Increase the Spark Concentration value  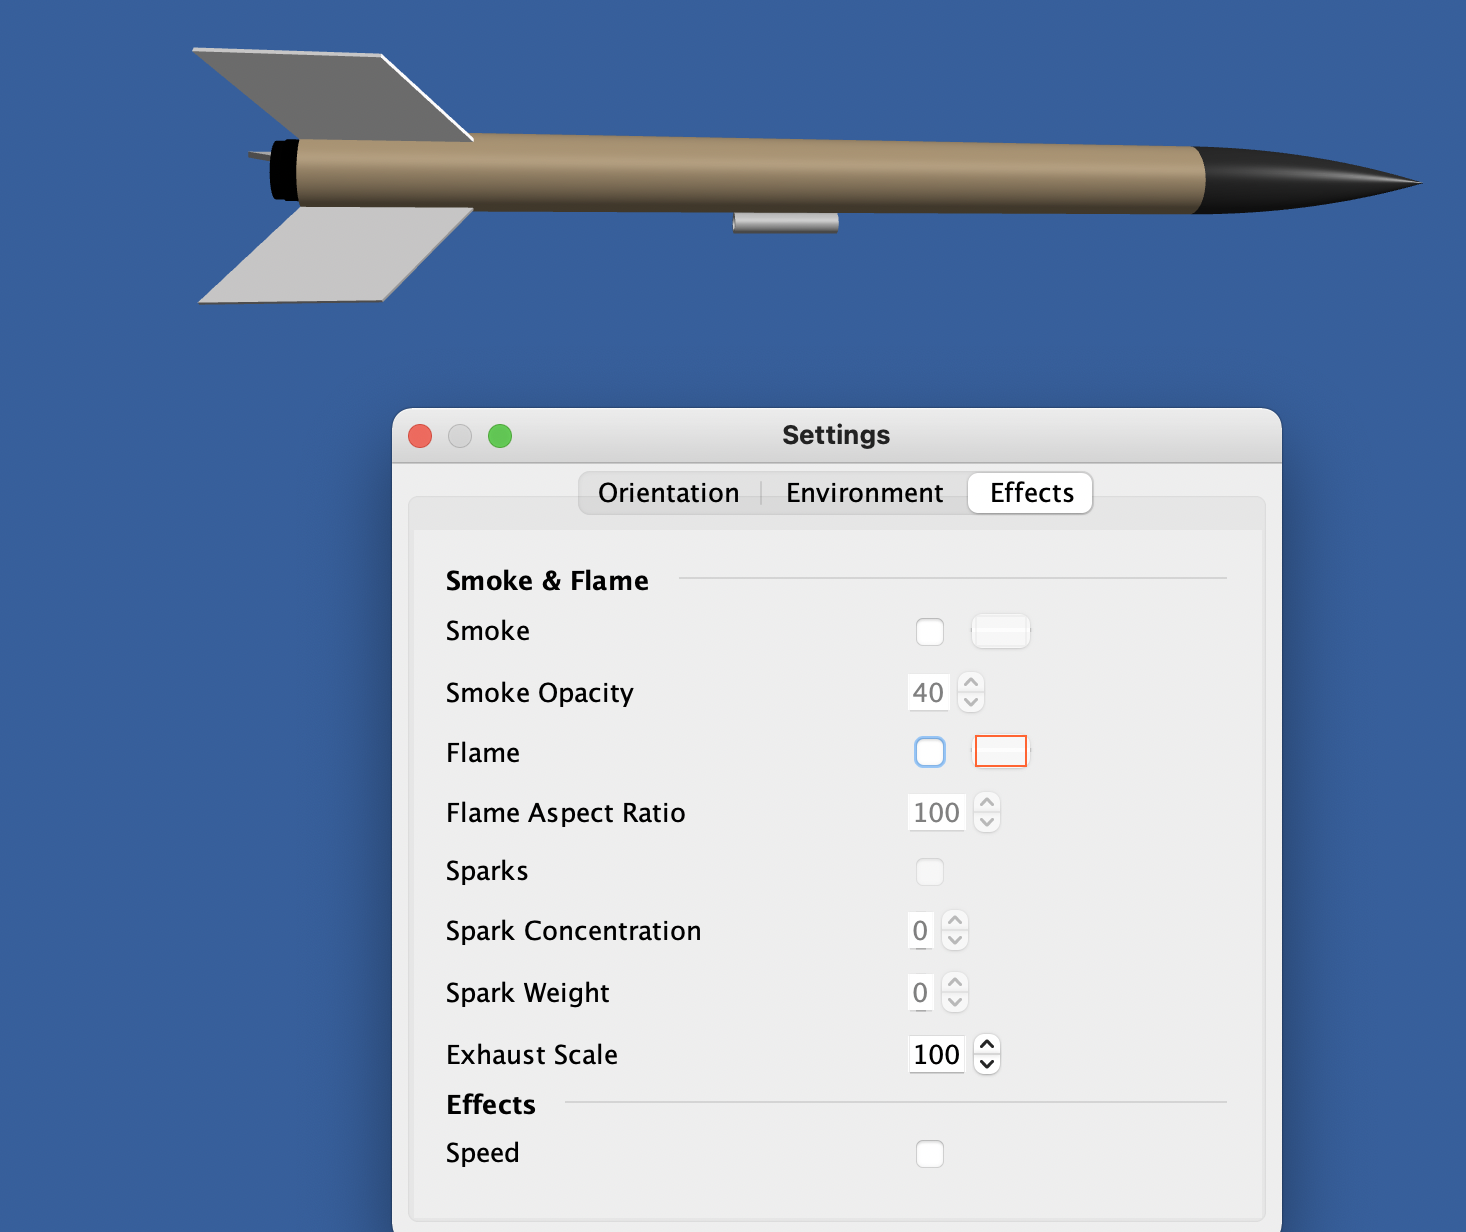955,921
